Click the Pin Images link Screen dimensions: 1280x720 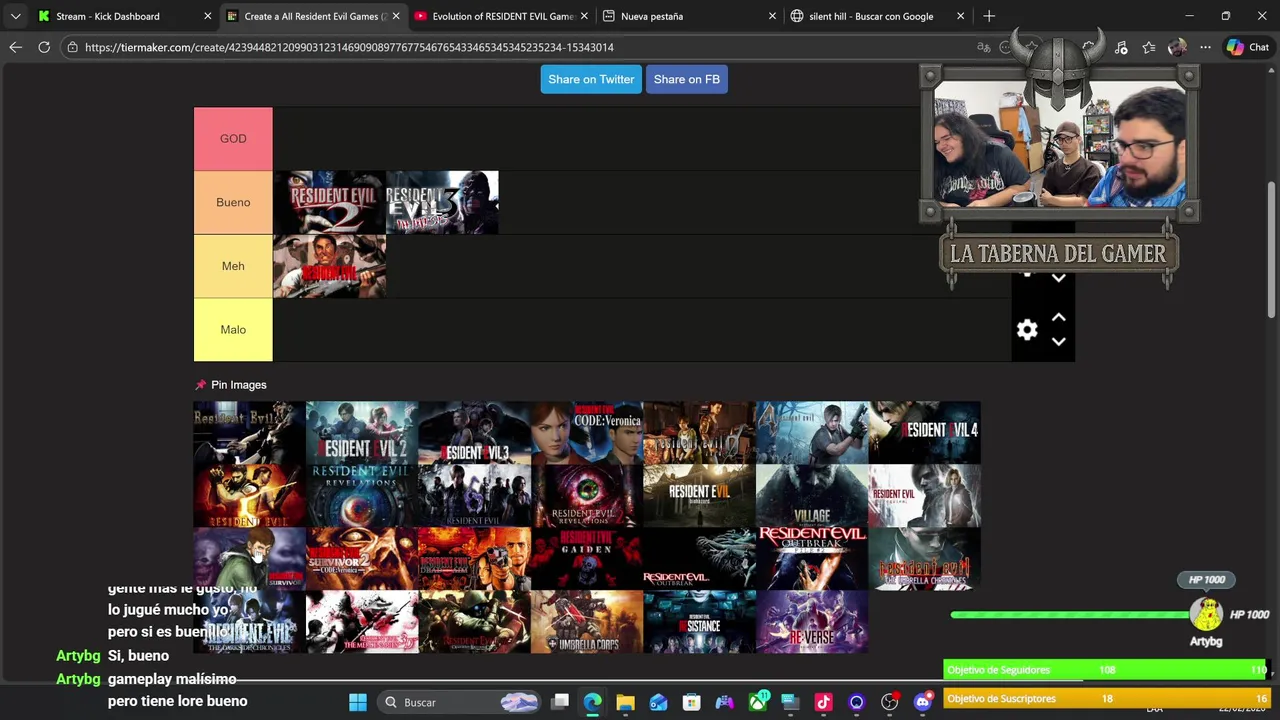click(238, 385)
